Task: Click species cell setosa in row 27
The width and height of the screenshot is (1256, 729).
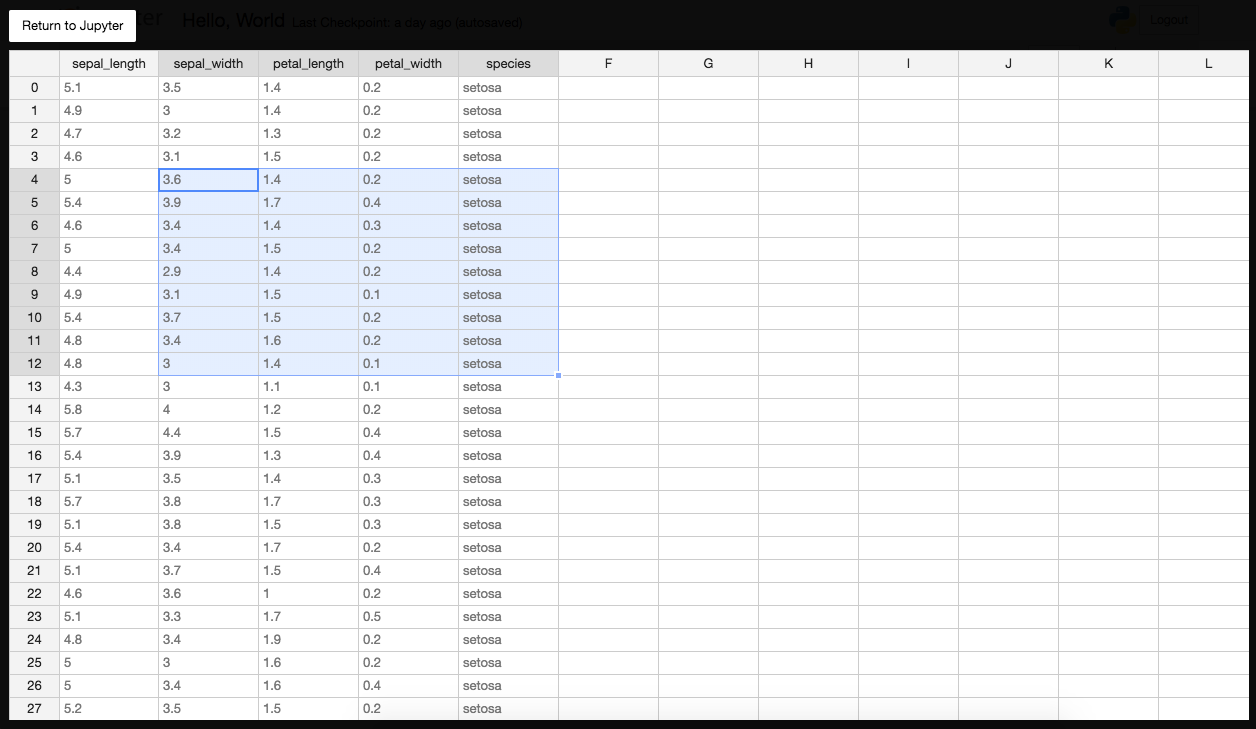Action: coord(509,709)
